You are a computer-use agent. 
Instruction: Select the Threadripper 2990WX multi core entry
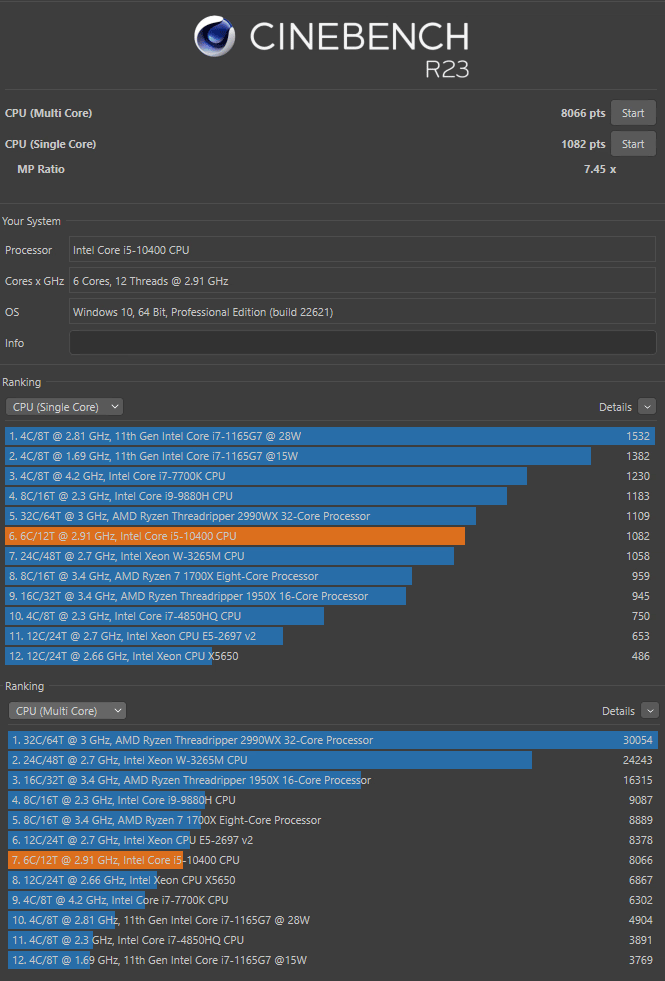click(x=330, y=740)
